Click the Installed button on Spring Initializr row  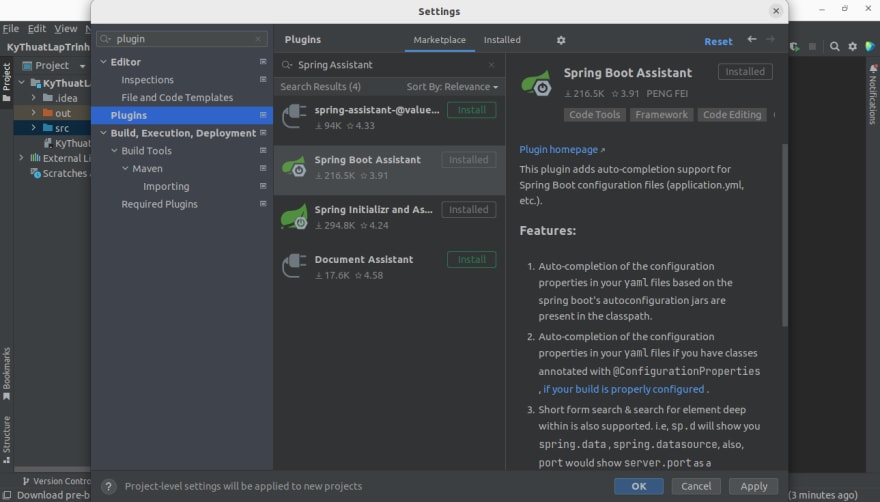(x=469, y=210)
